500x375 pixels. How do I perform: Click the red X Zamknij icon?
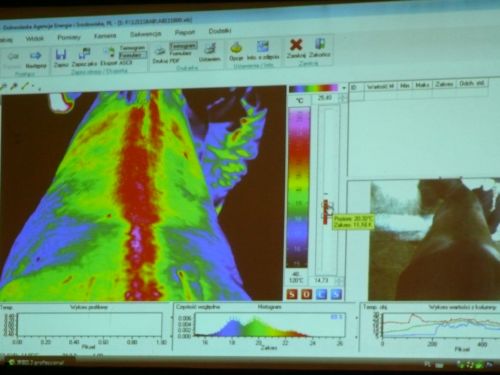click(x=296, y=45)
